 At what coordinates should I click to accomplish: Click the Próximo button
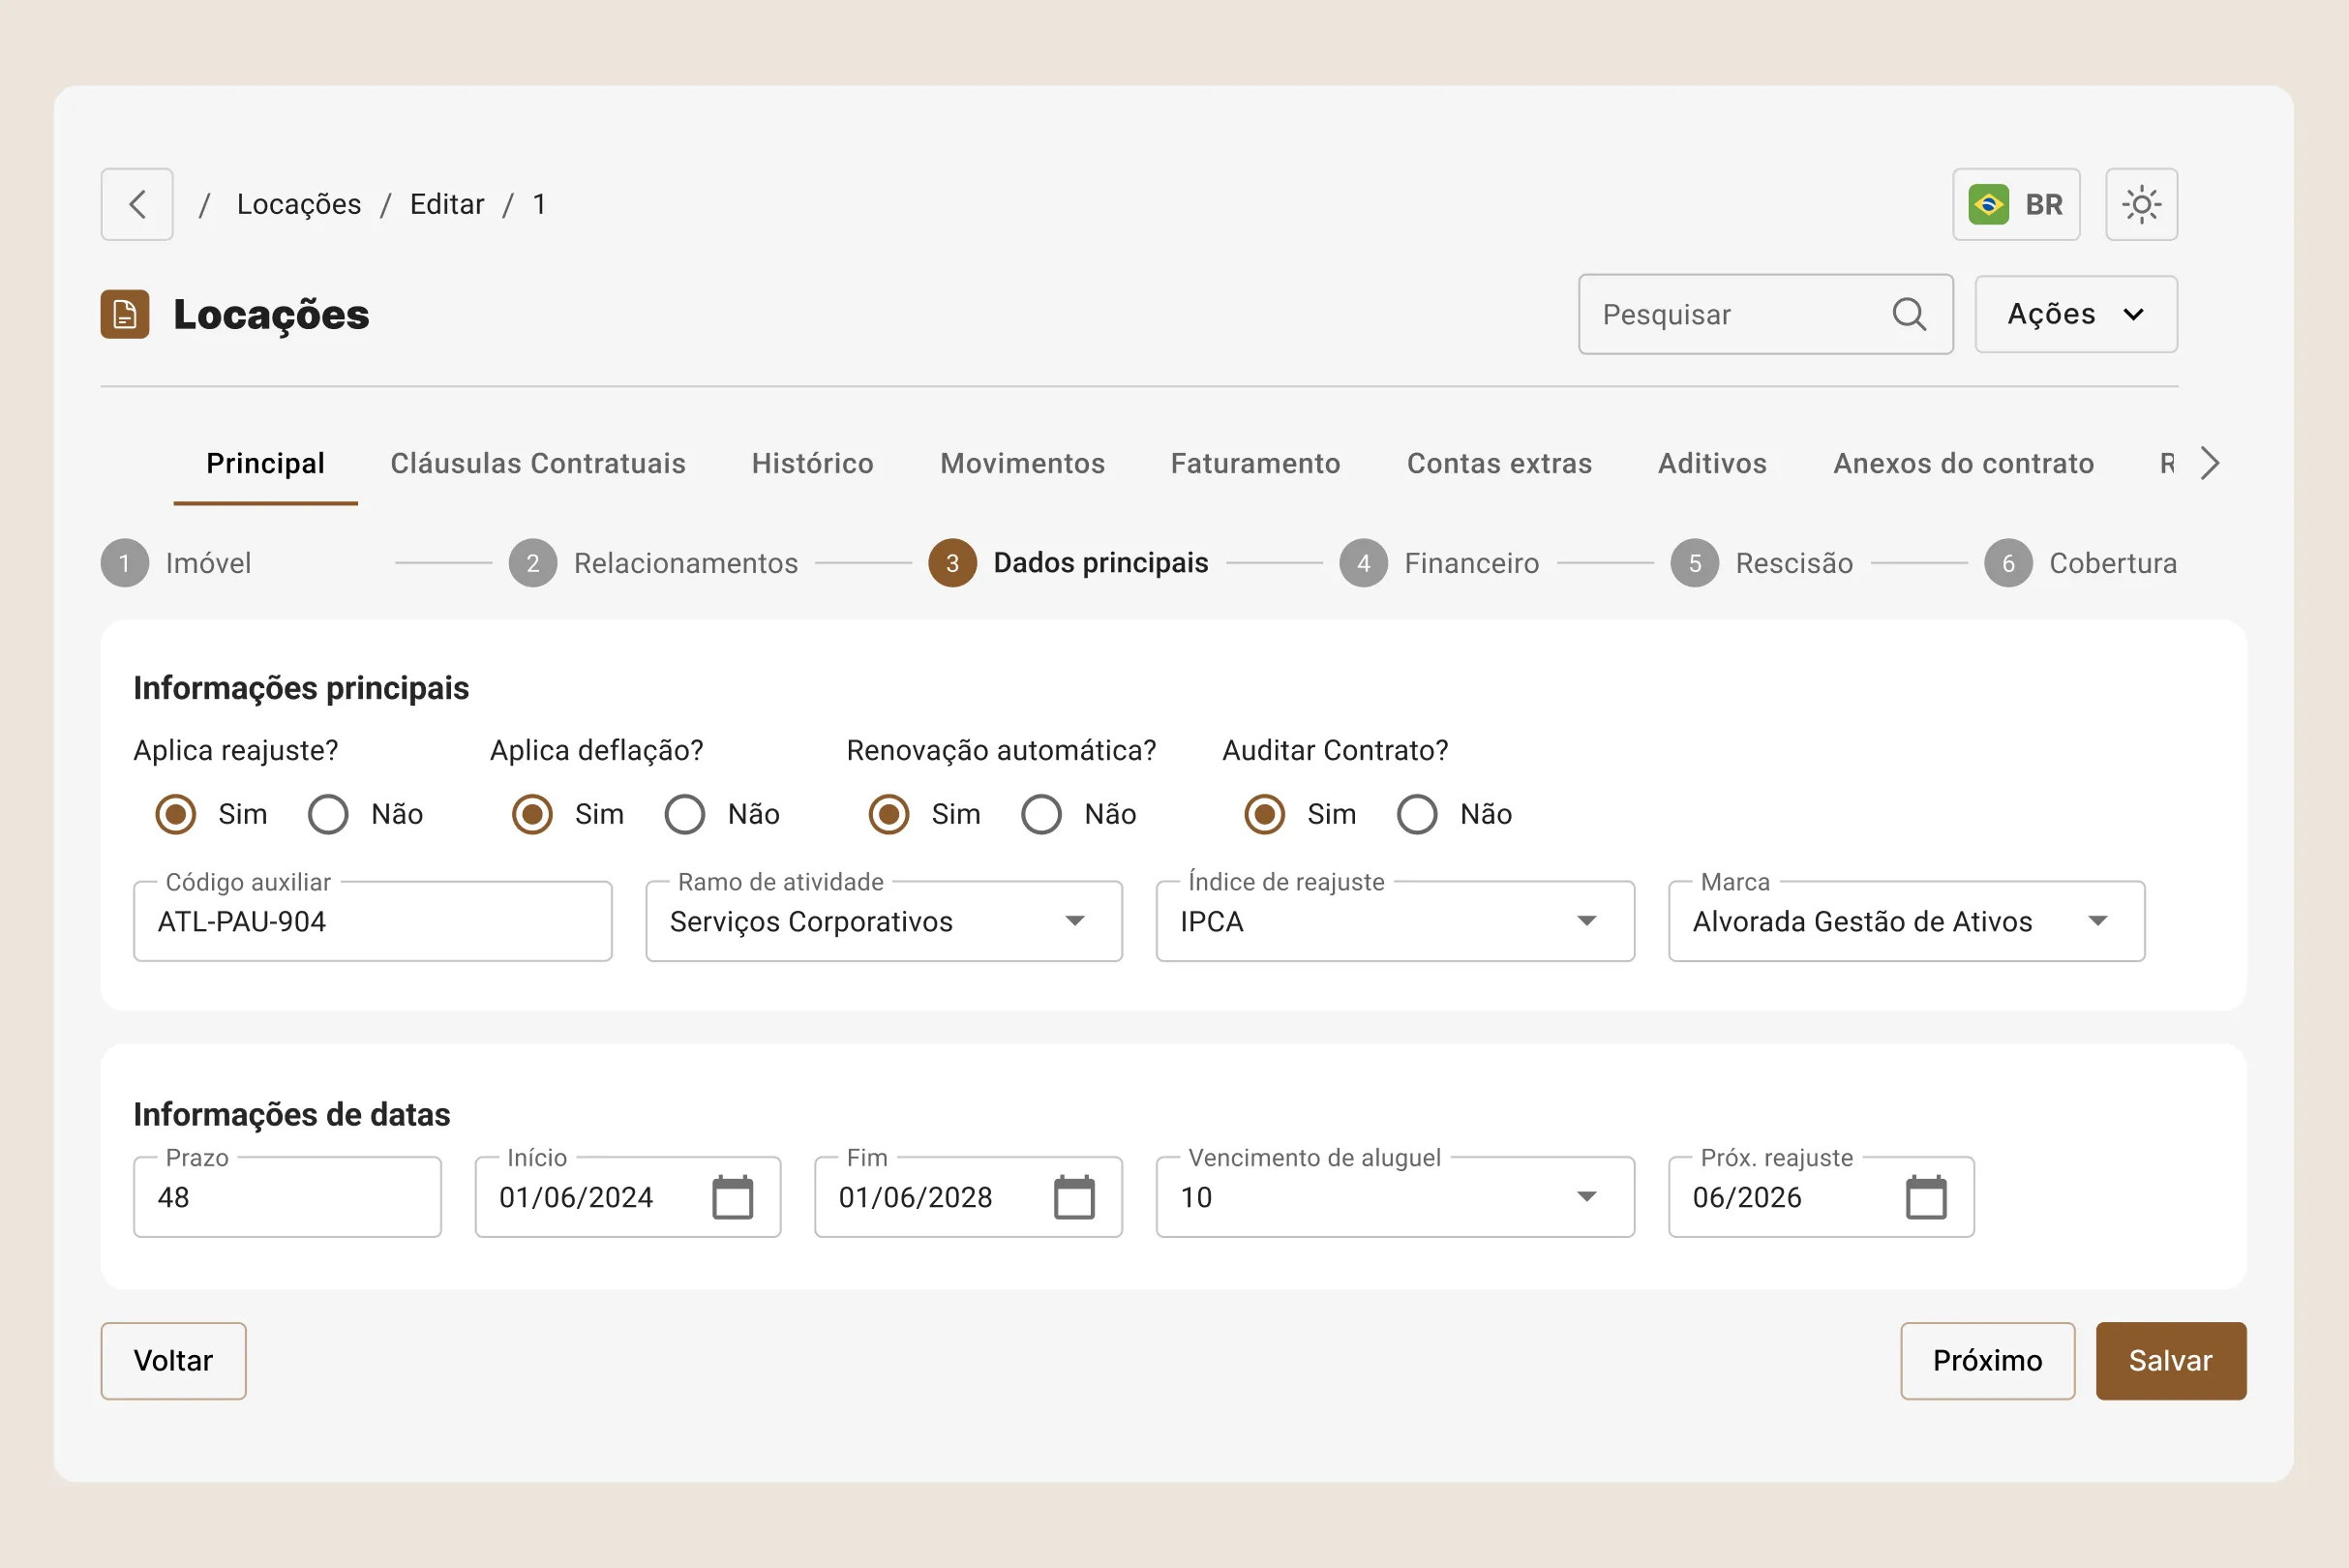point(1986,1360)
